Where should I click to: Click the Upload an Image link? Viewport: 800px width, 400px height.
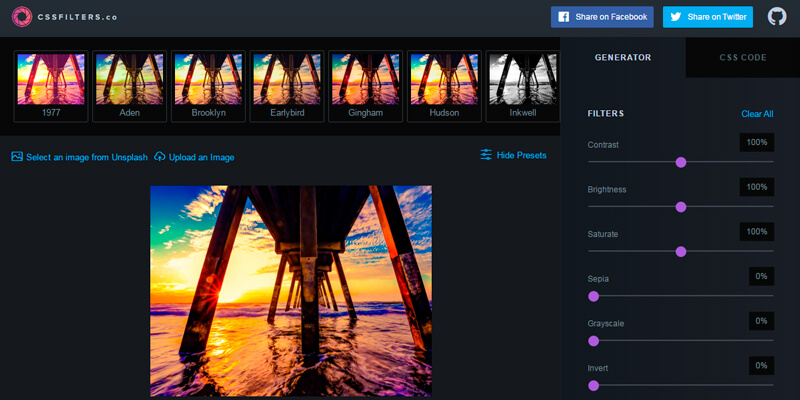pyautogui.click(x=201, y=157)
